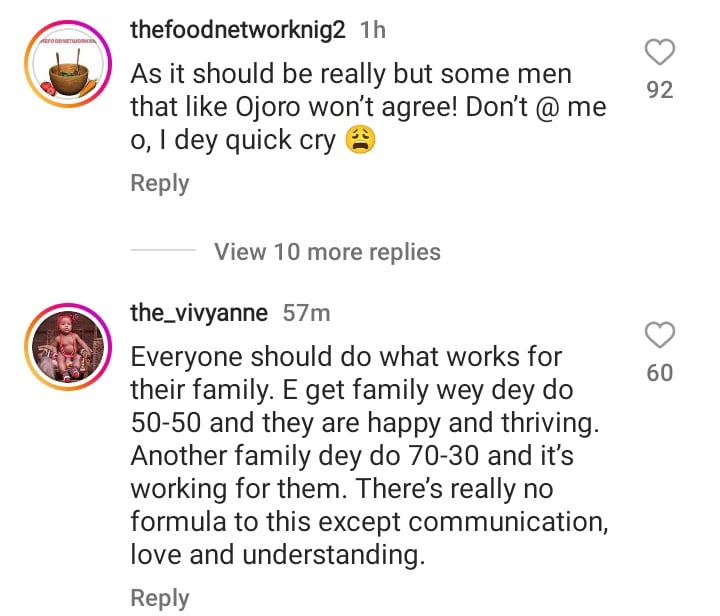
Task: Open the thefoodnetworknig2 username link
Action: (238, 30)
